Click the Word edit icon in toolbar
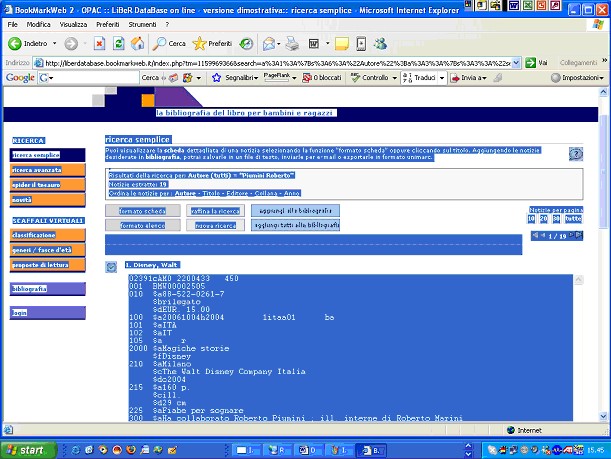 coord(314,44)
